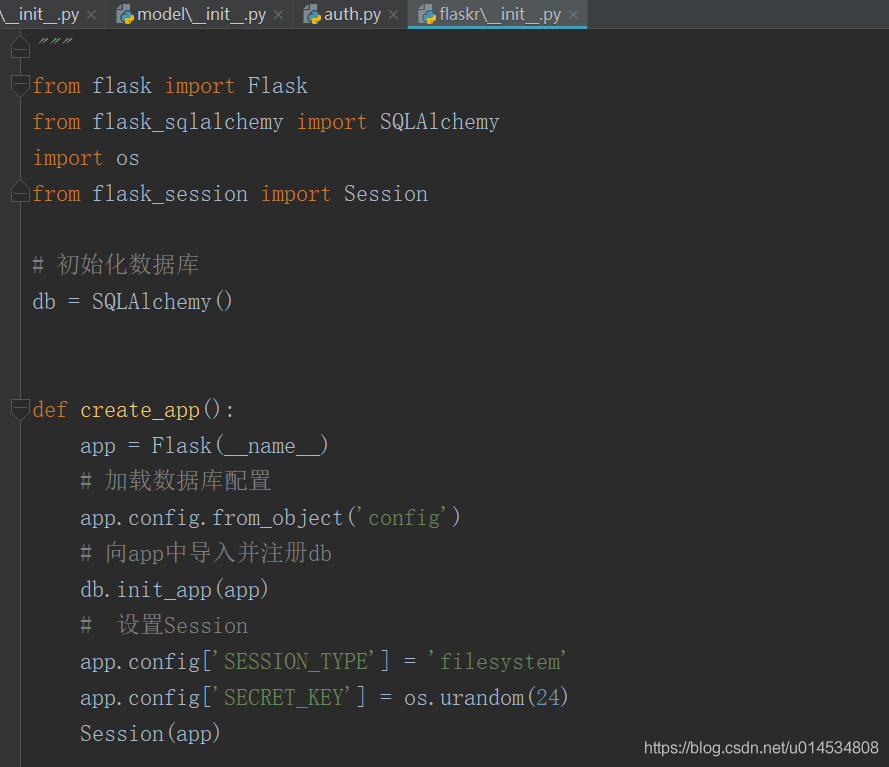
Task: Click 'Flask' in the first import line
Action: coord(277,86)
